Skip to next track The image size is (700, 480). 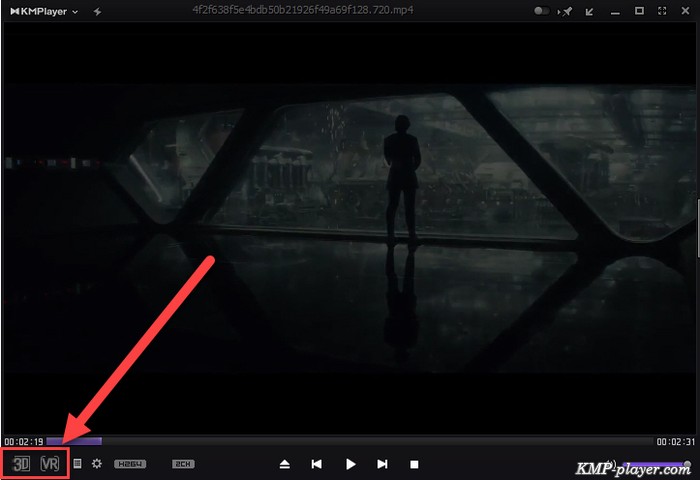(382, 464)
